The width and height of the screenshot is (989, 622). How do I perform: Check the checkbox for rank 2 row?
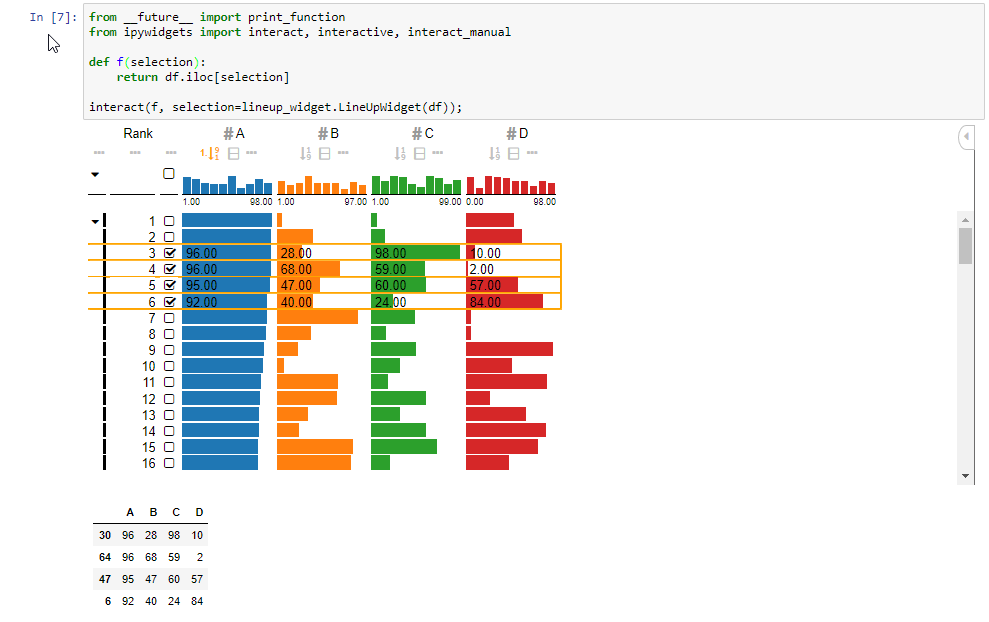(x=169, y=237)
